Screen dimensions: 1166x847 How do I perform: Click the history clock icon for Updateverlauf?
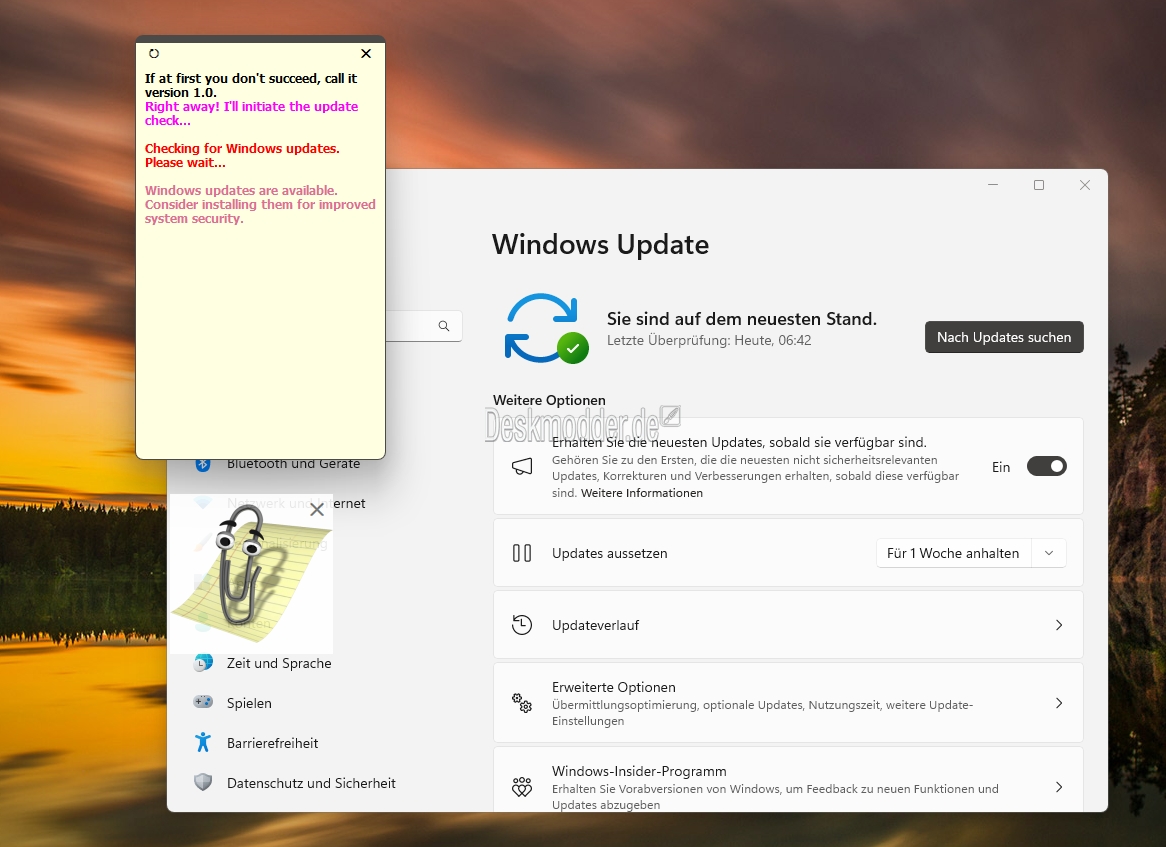pos(522,625)
